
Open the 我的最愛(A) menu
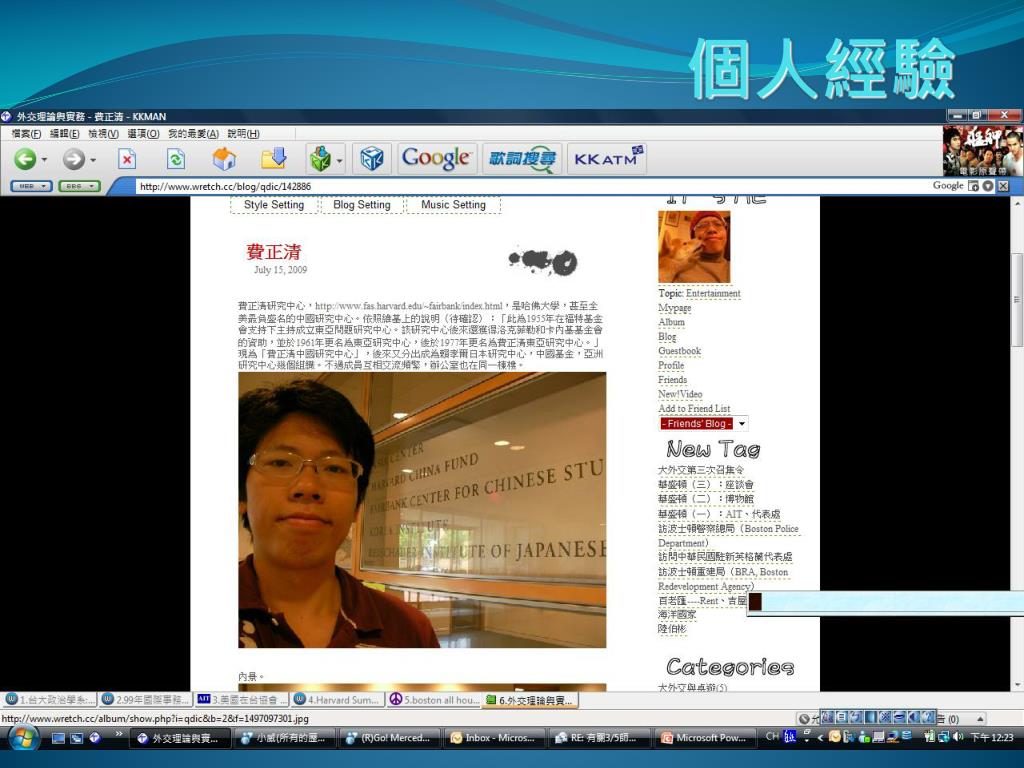coord(193,134)
